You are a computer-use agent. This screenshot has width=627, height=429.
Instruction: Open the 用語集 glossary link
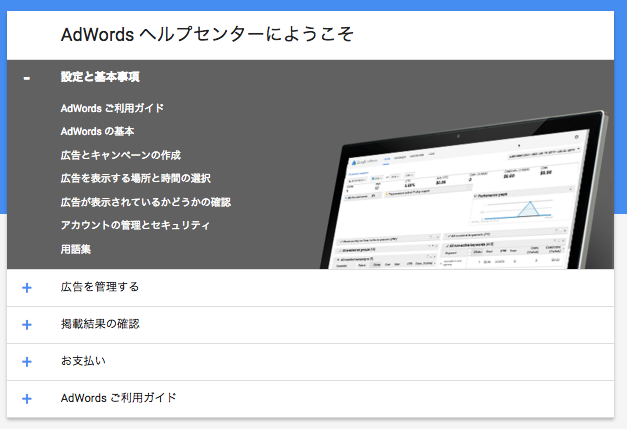76,249
